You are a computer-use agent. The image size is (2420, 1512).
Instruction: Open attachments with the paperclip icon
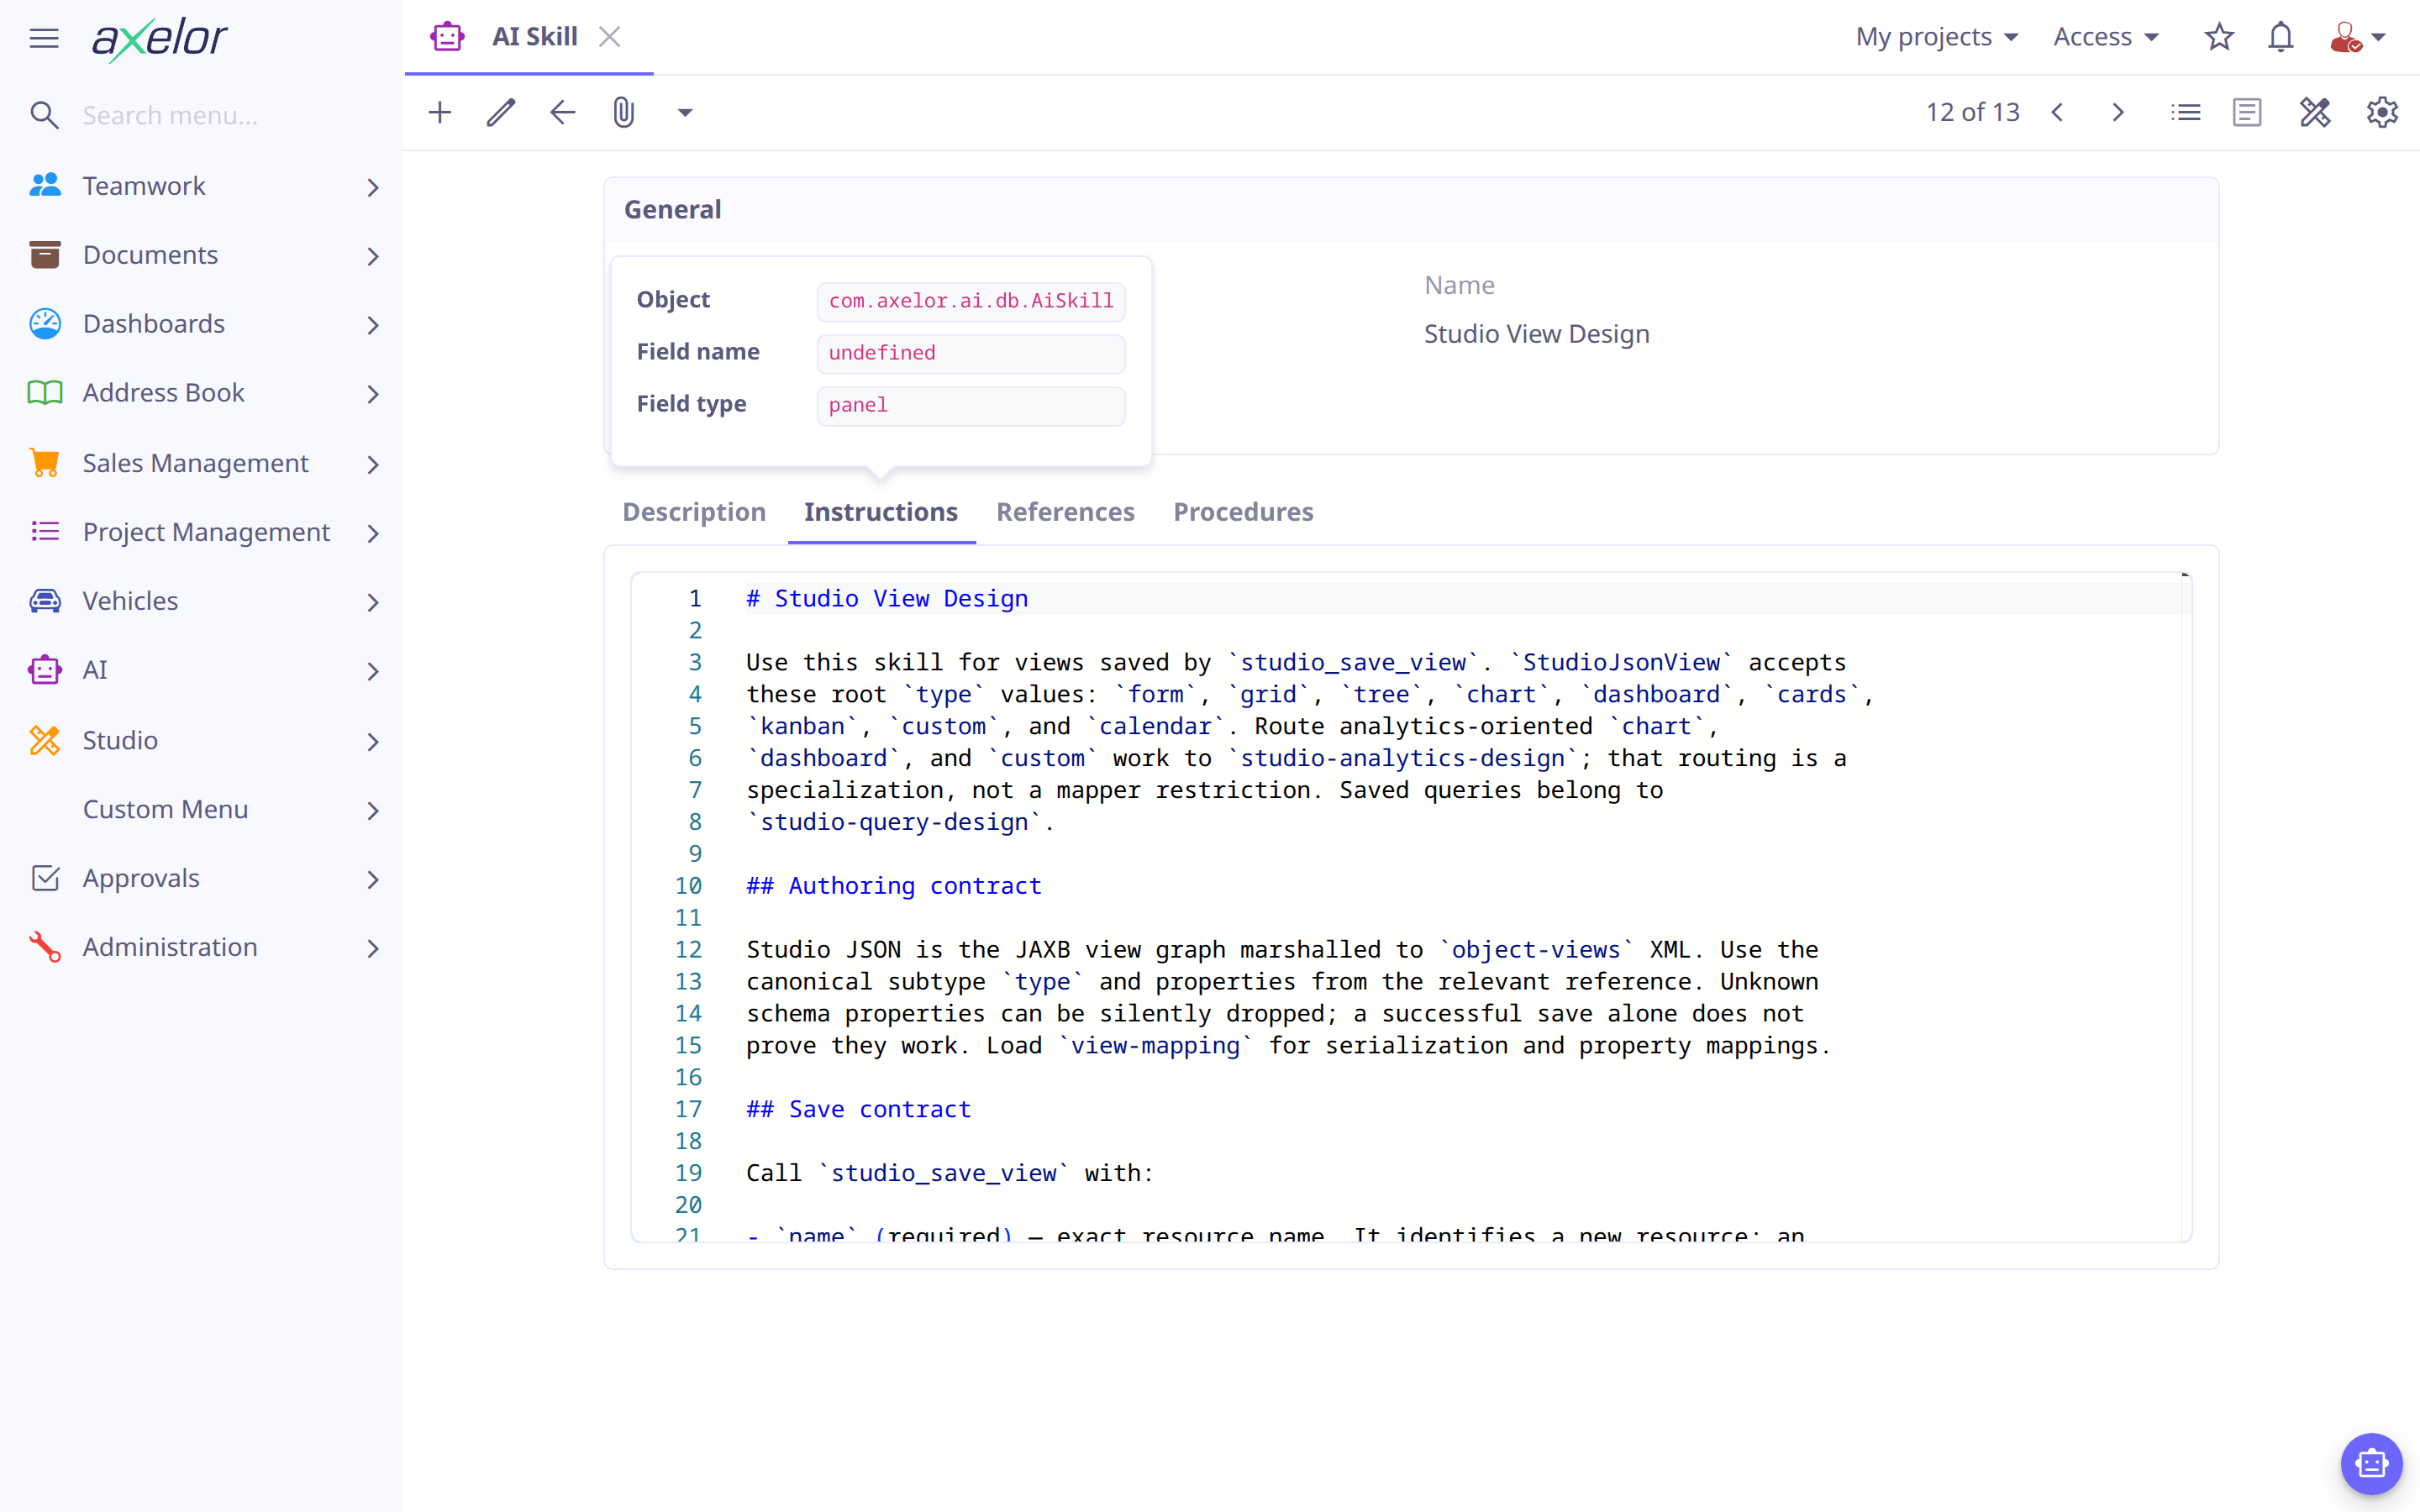coord(624,112)
